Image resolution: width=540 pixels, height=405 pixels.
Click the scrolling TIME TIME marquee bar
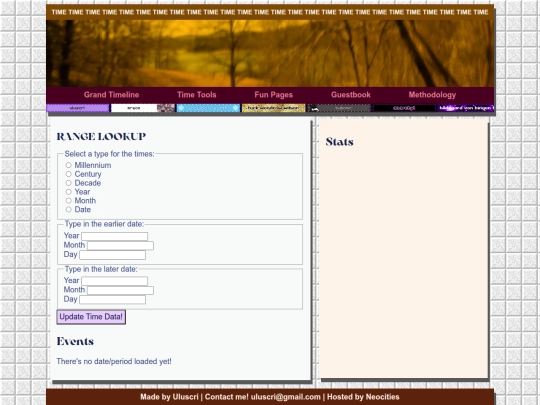pos(270,12)
